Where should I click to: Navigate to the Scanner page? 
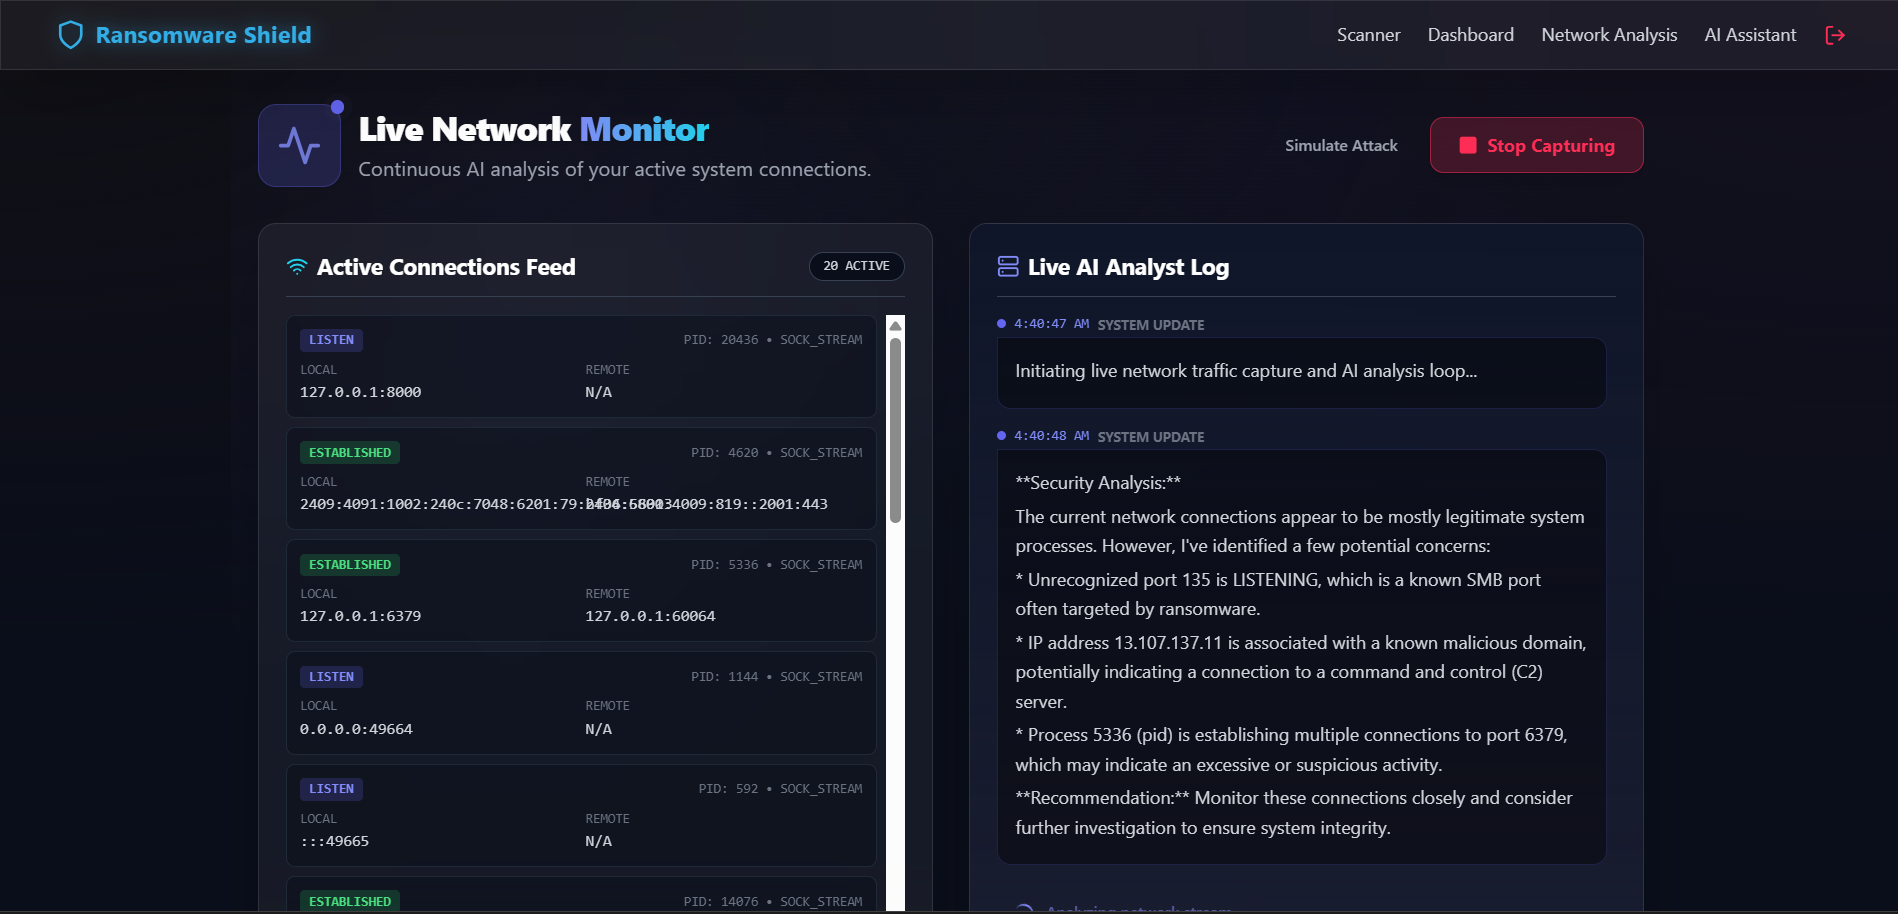(x=1368, y=34)
